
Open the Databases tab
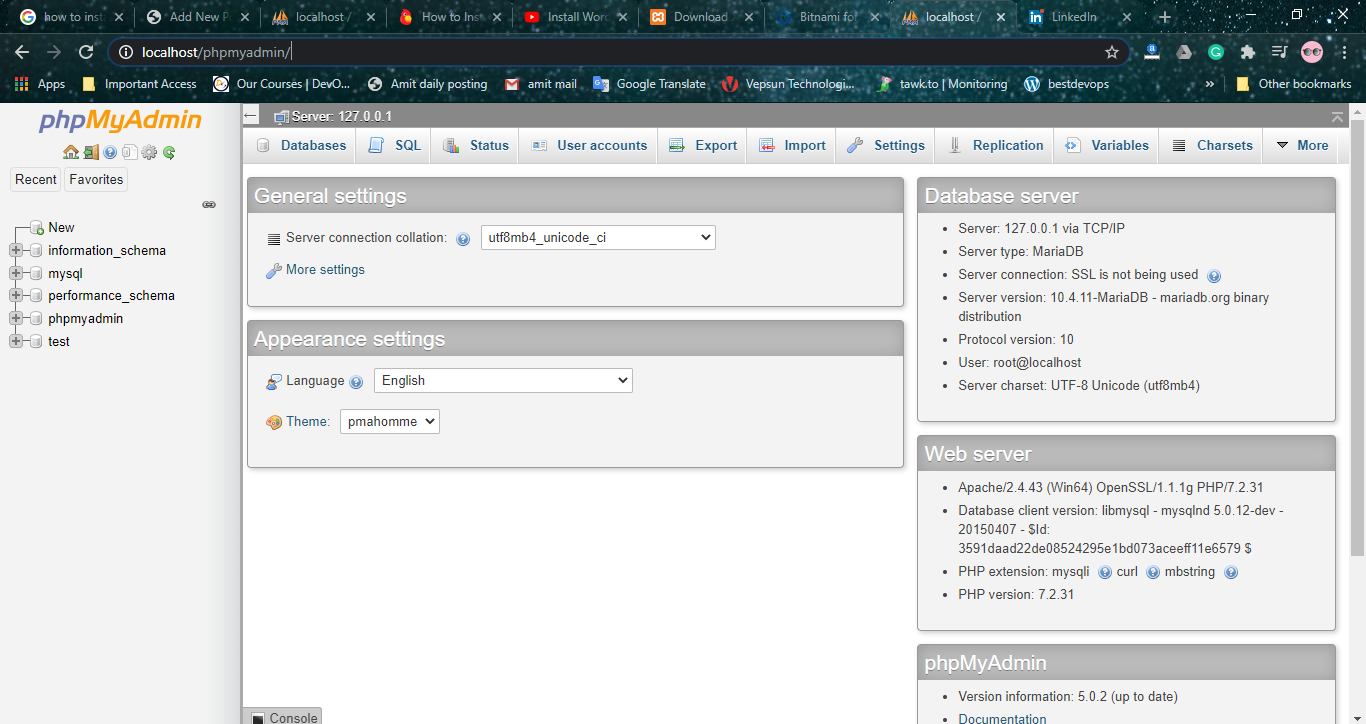301,145
